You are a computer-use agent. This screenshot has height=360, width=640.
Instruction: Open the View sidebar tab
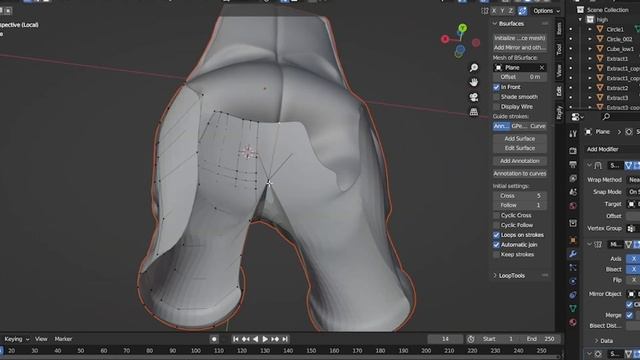pyautogui.click(x=559, y=70)
